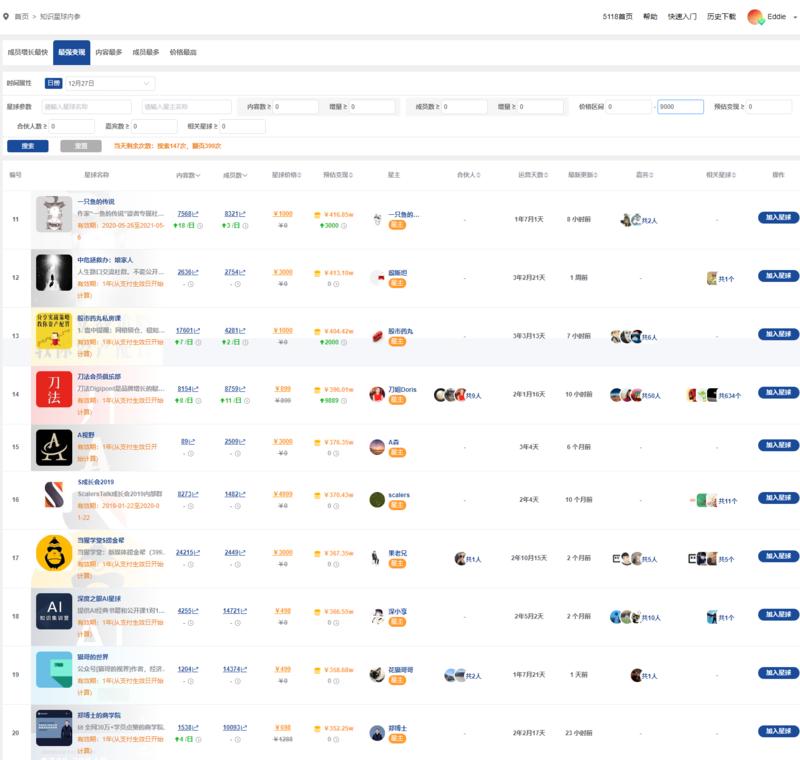This screenshot has width=800, height=760.
Task: Select the 日榜 time attribute toggle
Action: (x=53, y=83)
